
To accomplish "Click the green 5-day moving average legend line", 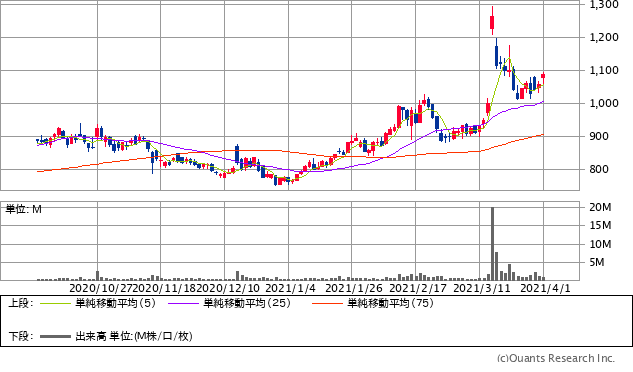I will [55, 303].
